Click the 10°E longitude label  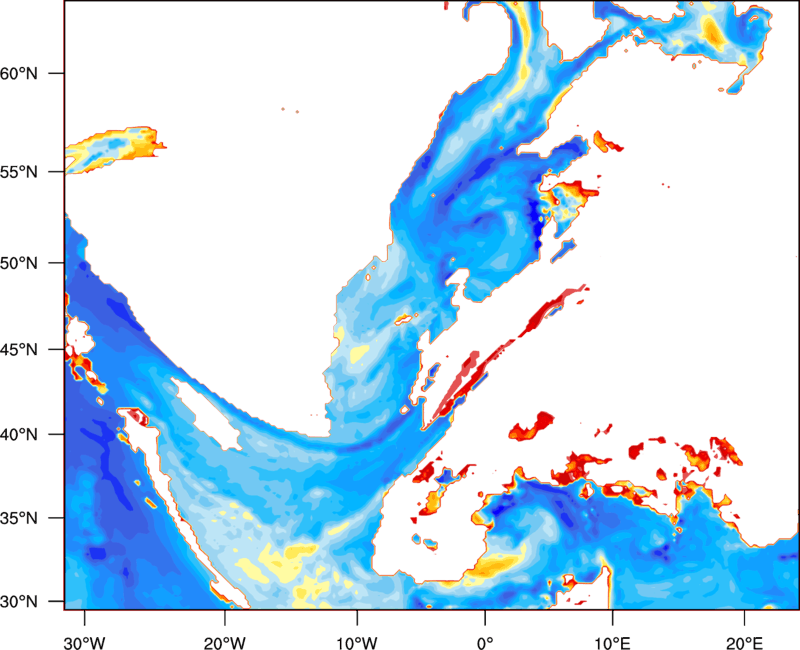[x=612, y=643]
